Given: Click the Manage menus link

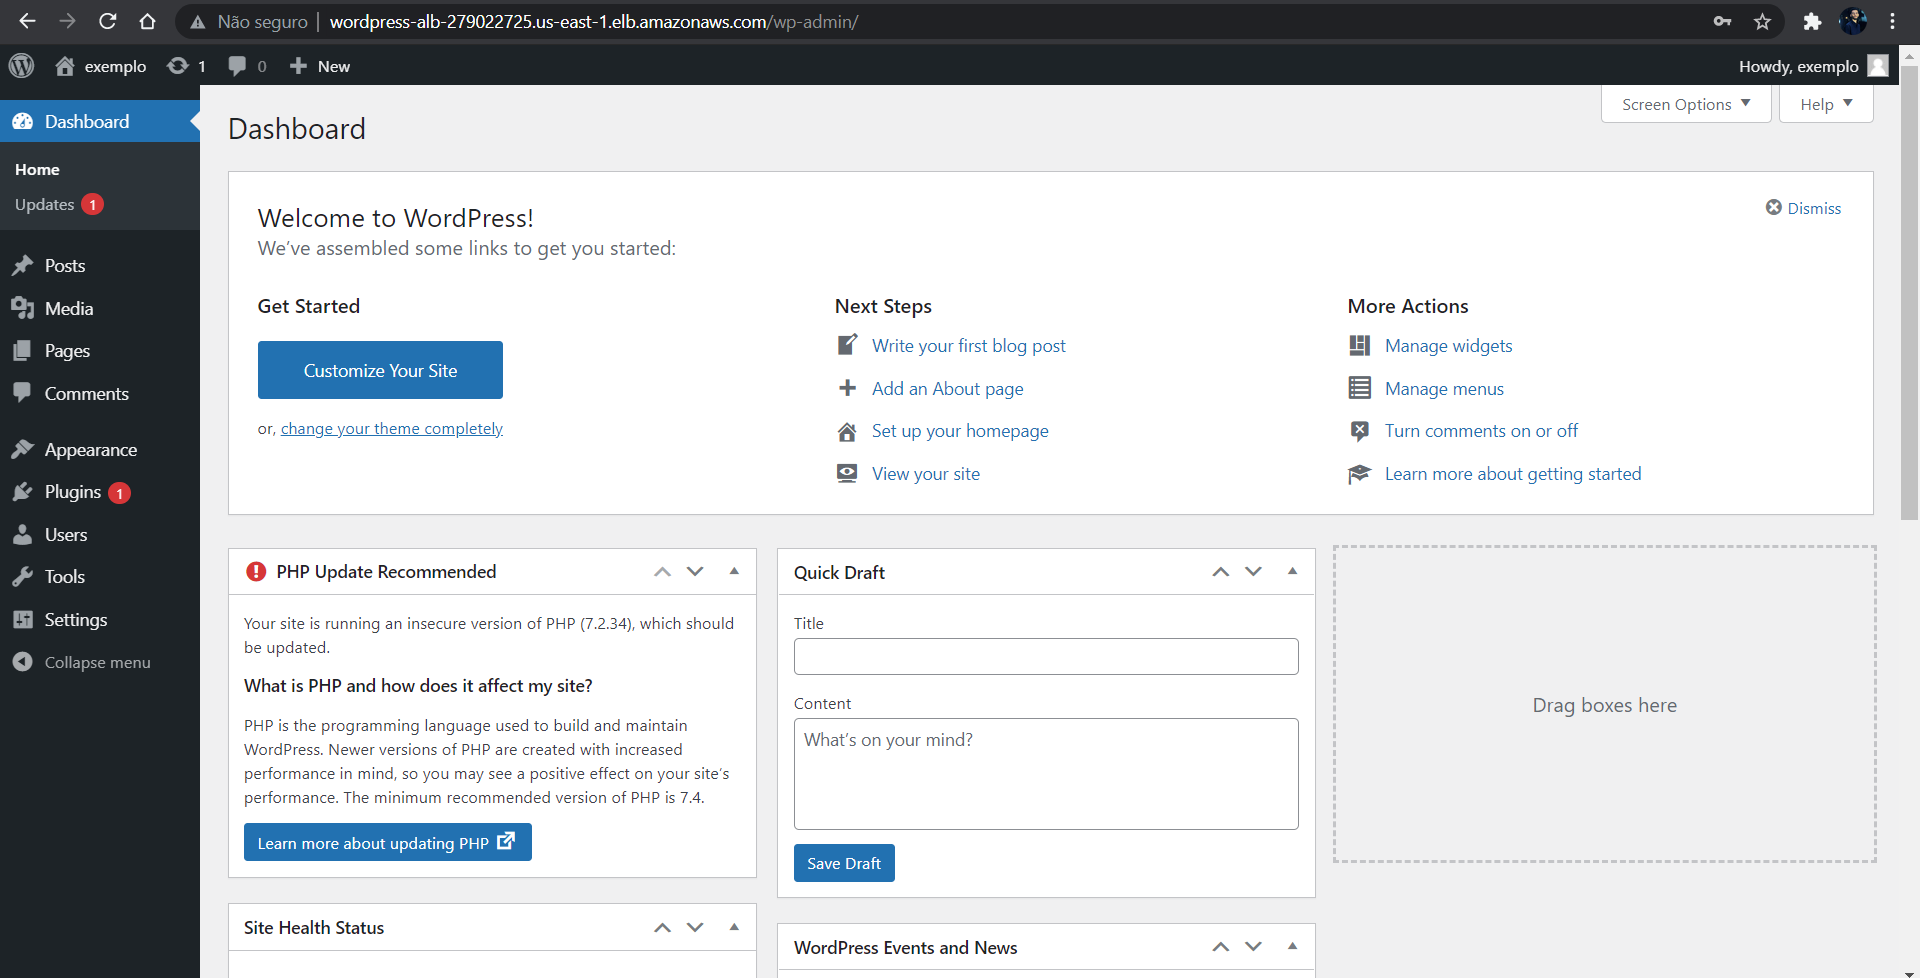Looking at the screenshot, I should 1444,389.
